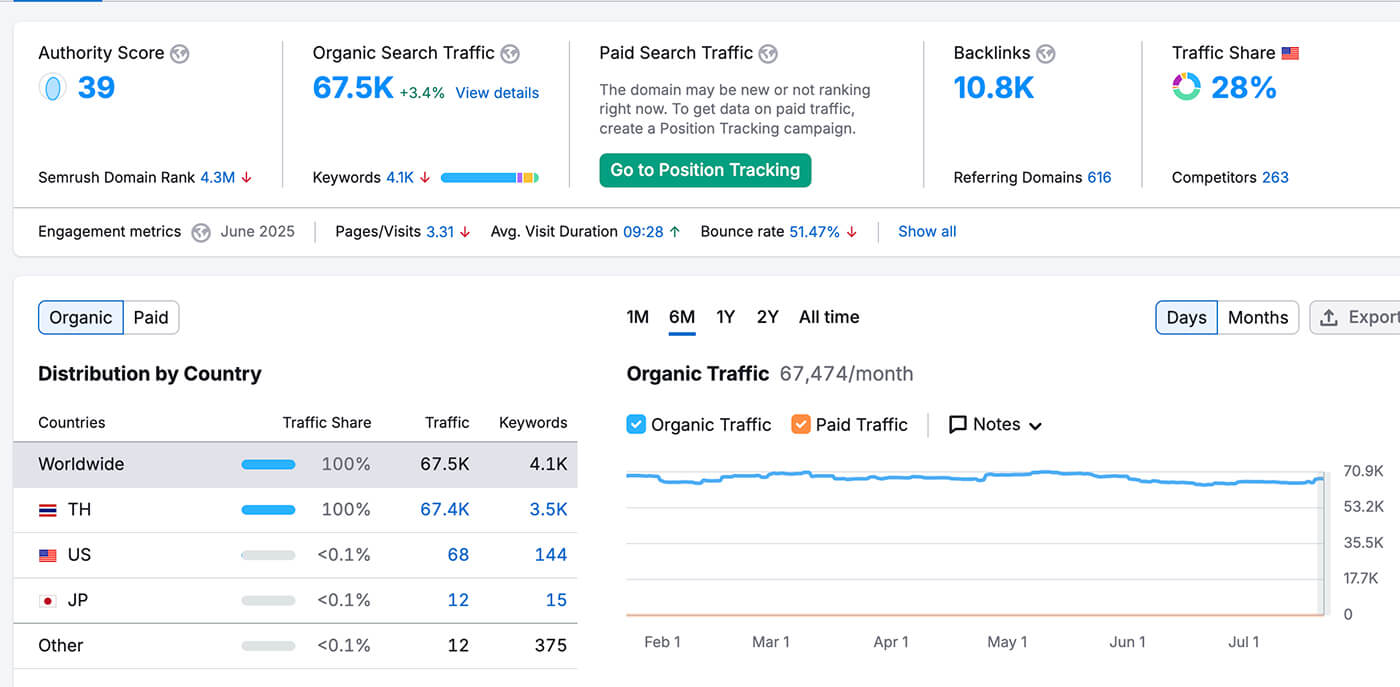Click the globe icon next to Authority Score

coord(179,54)
